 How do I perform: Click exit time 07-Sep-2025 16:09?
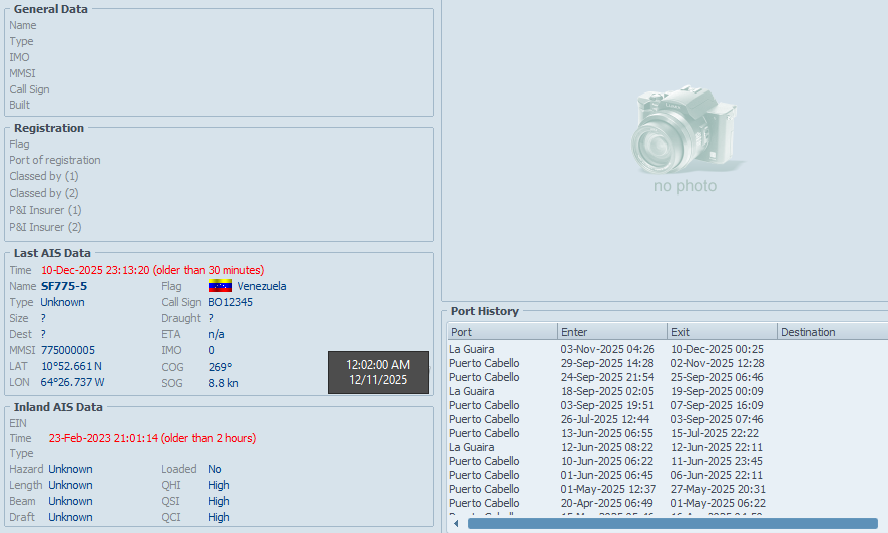717,405
